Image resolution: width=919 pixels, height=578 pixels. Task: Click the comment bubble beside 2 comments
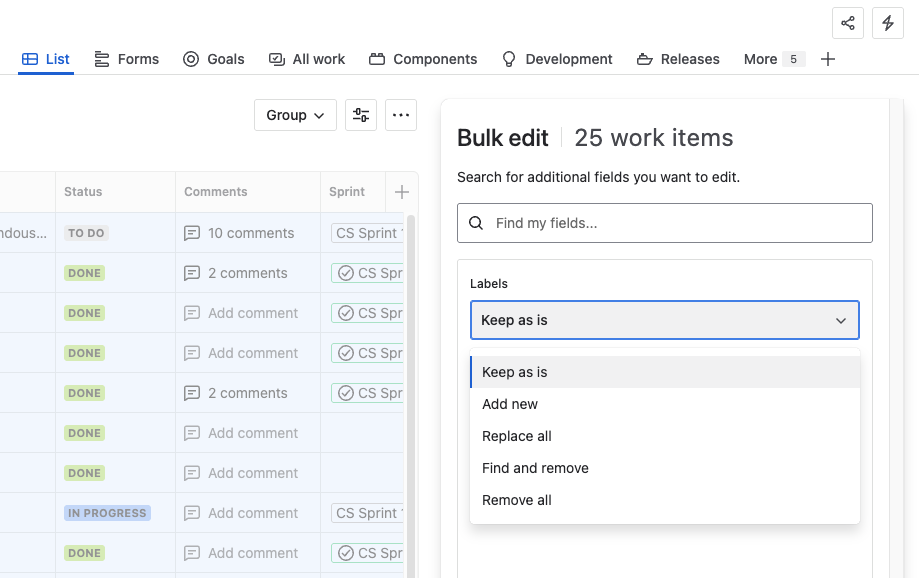pyautogui.click(x=191, y=272)
